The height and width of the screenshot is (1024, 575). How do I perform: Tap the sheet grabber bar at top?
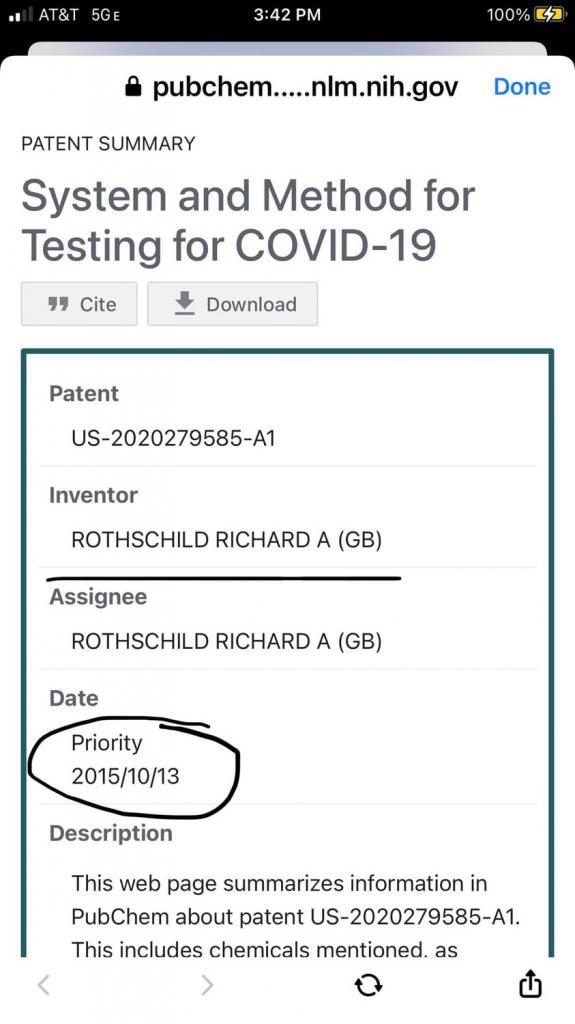click(x=288, y=49)
